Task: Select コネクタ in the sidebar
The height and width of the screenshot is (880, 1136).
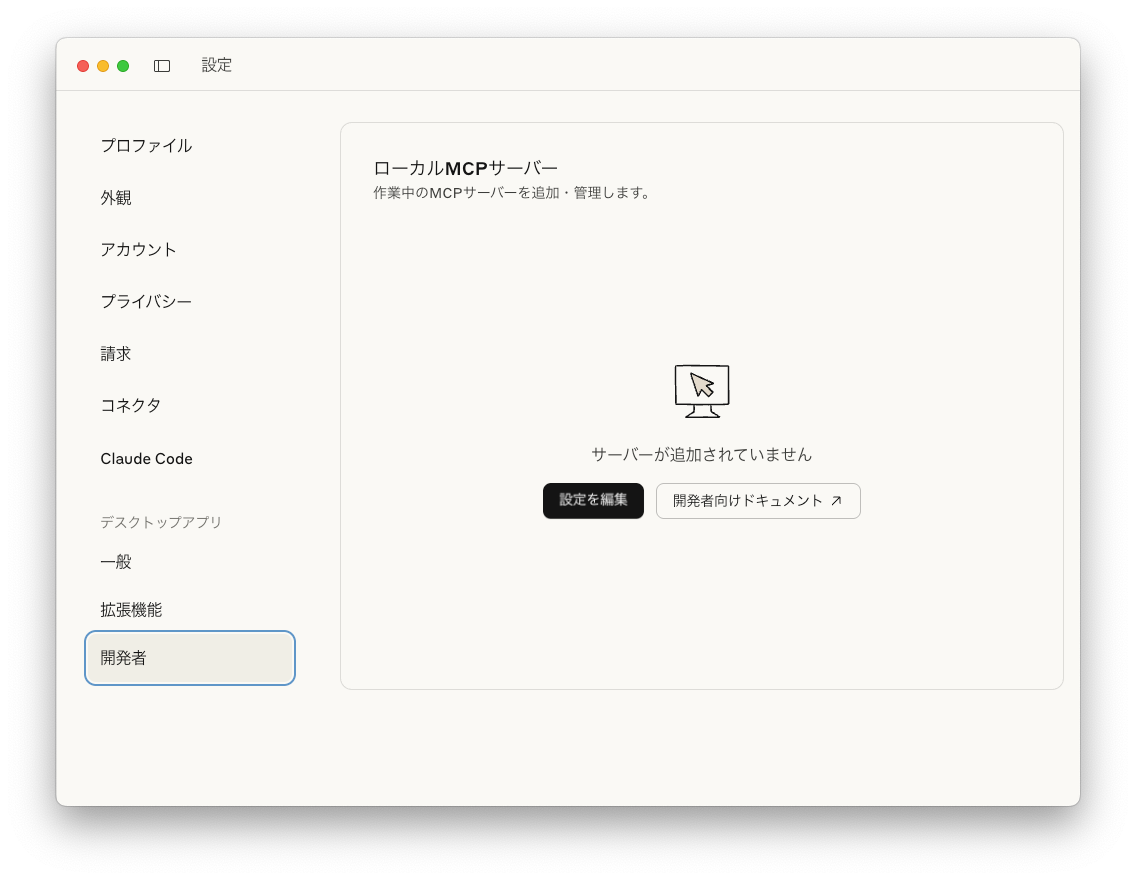Action: tap(190, 406)
